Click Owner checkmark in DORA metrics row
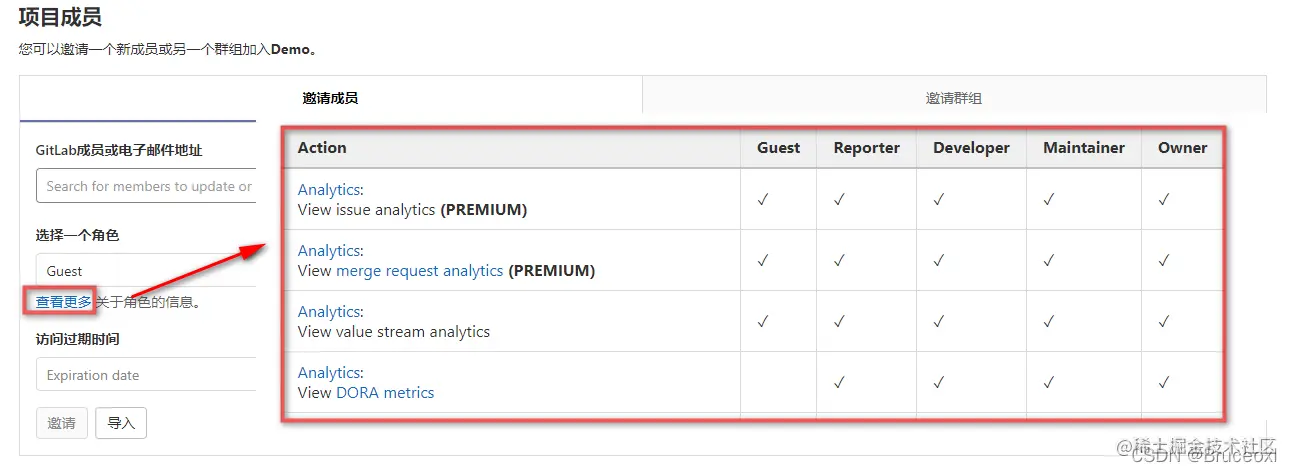 [1164, 382]
